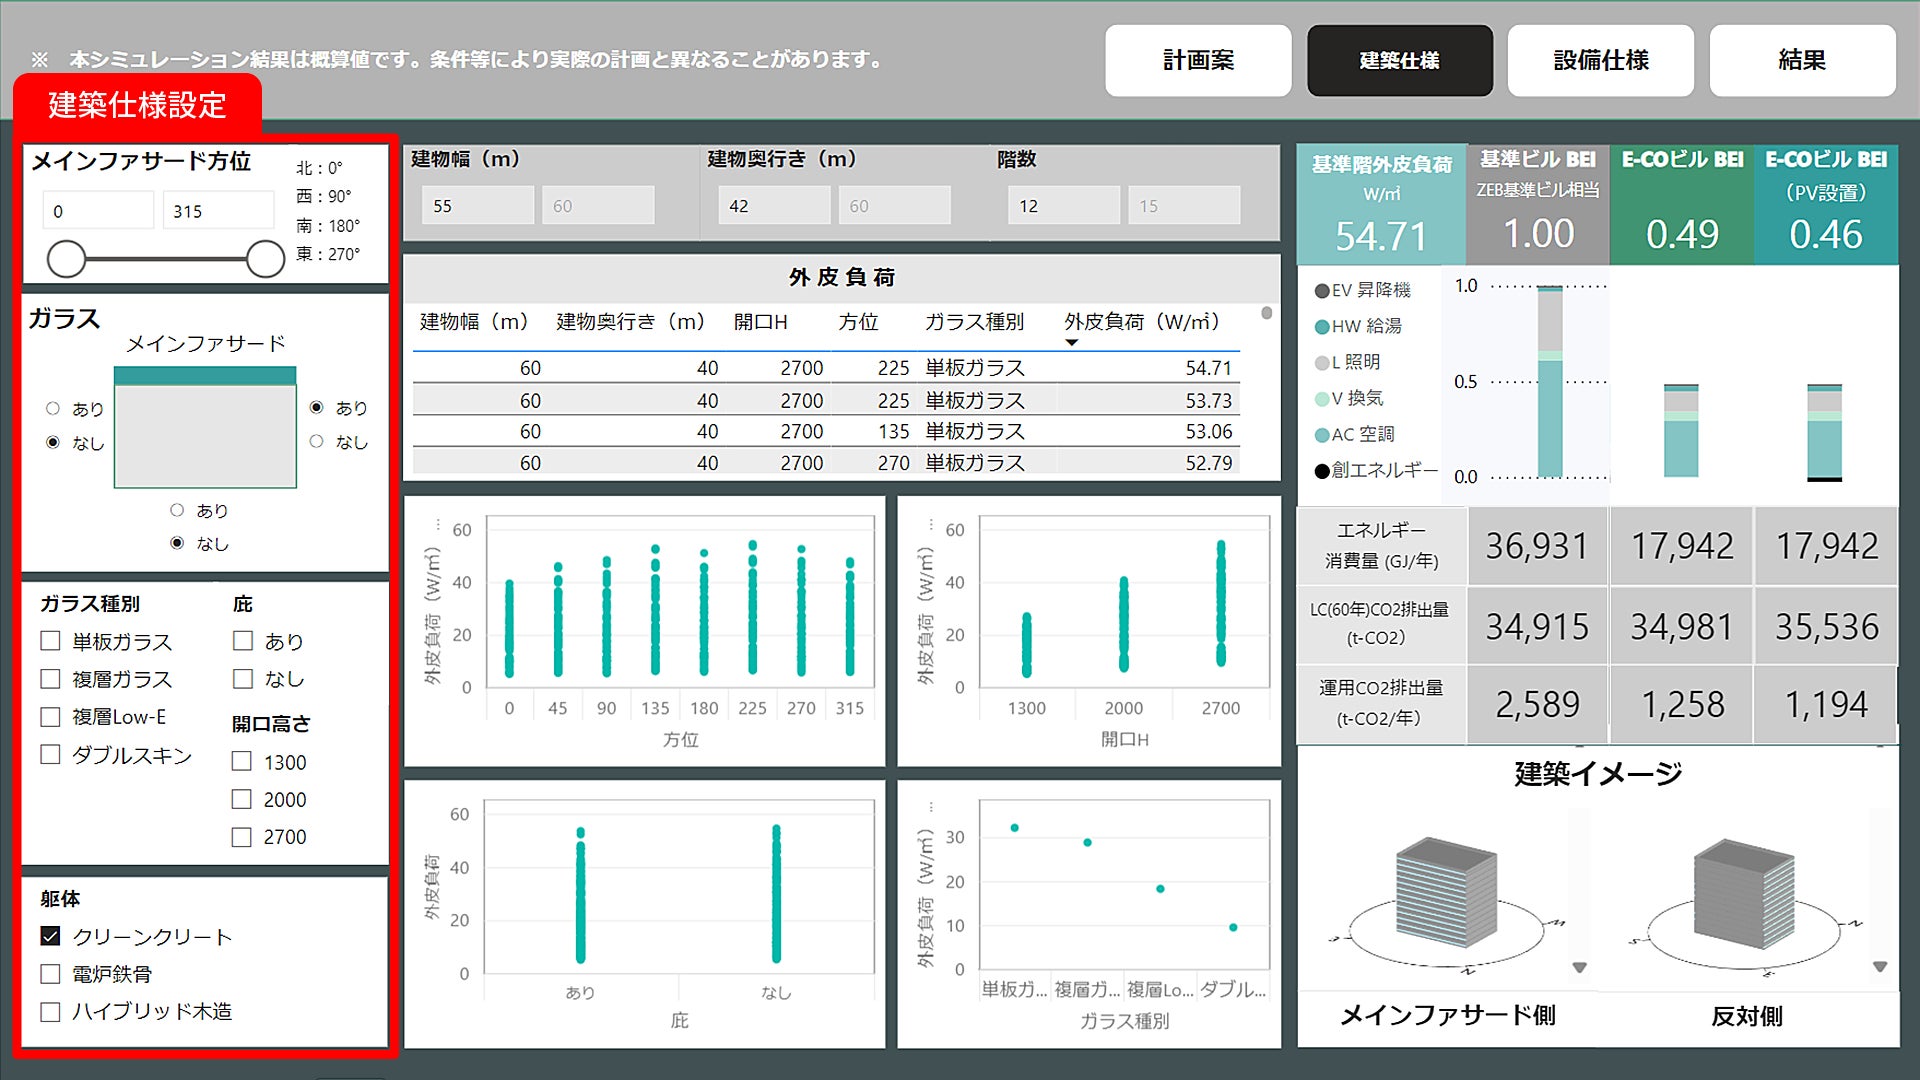Click the 計画案 button
Screen dimensions: 1920x1080
tap(1198, 61)
